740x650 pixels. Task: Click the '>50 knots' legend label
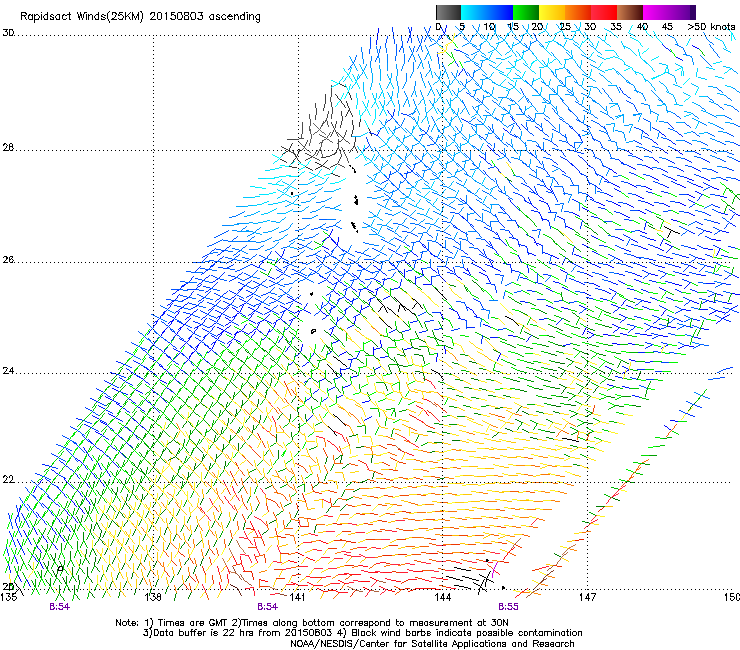coord(711,27)
